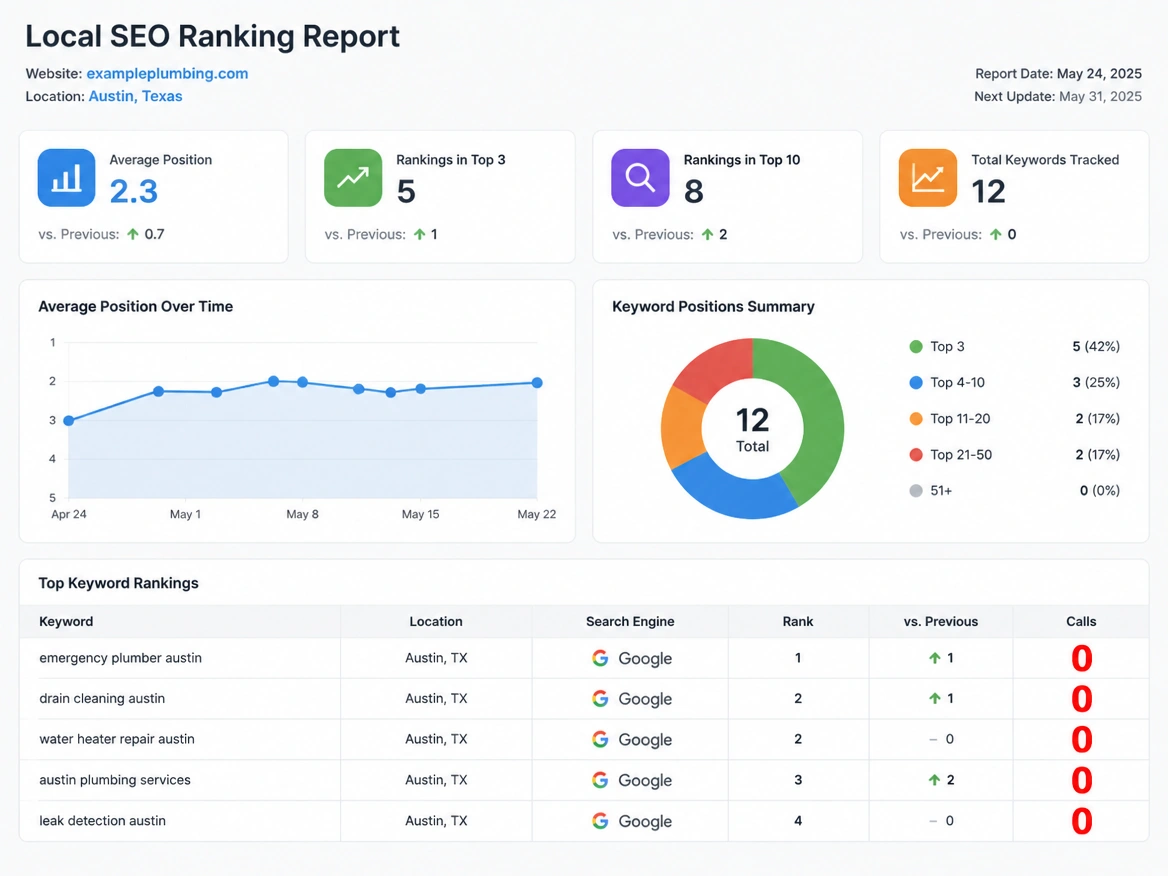
Task: Click the green up arrow under Total Keywords Tracked
Action: click(996, 234)
